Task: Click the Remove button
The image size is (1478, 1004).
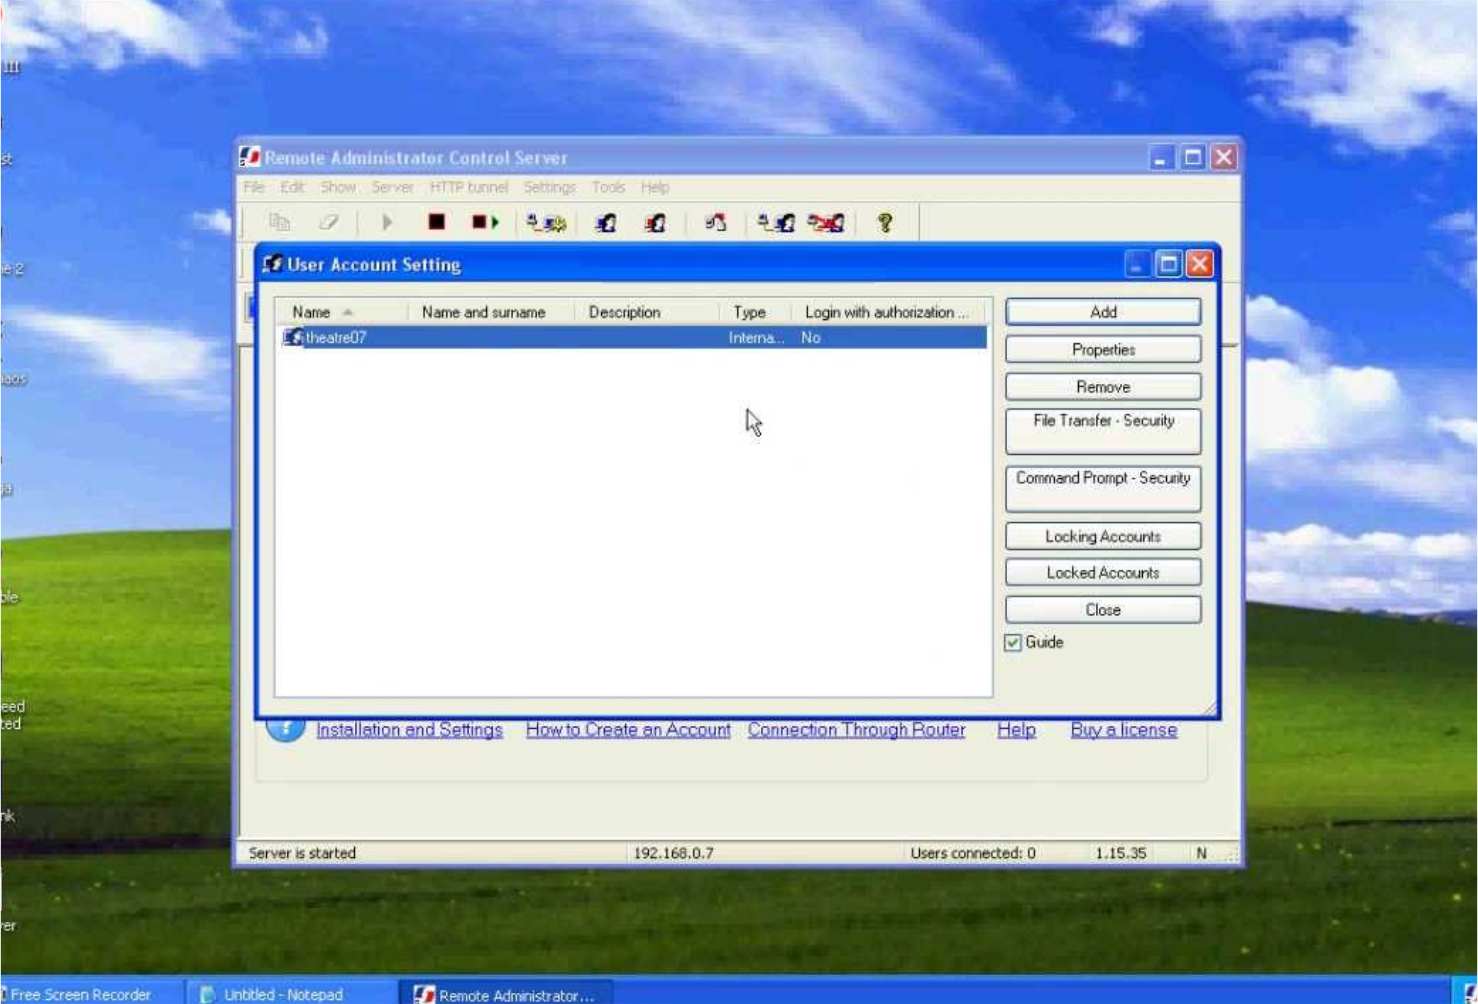Action: [1103, 387]
